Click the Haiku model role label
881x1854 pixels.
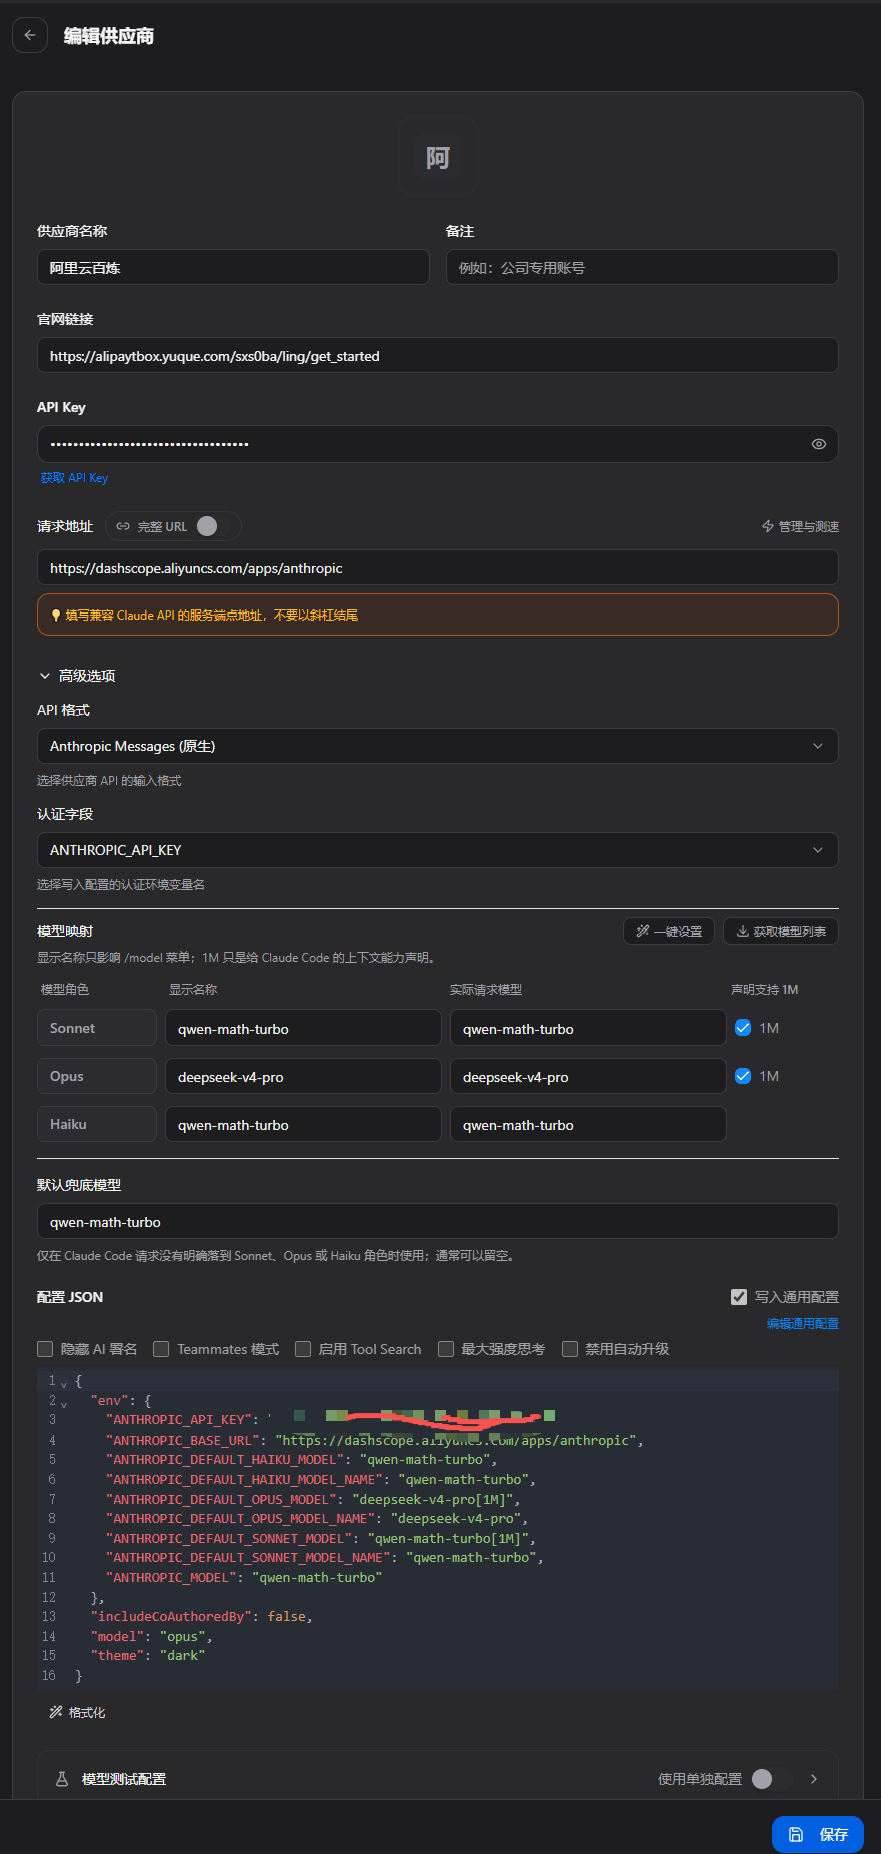(x=97, y=1124)
